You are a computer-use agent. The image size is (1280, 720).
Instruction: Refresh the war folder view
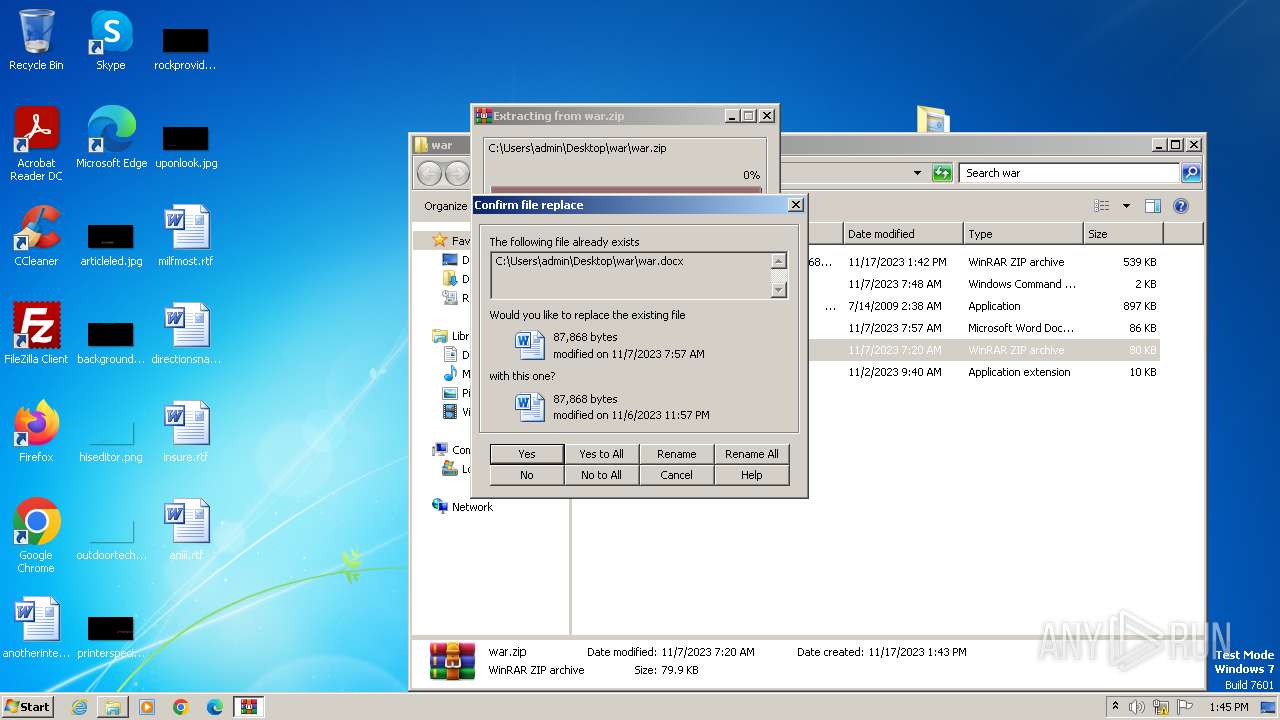click(942, 173)
